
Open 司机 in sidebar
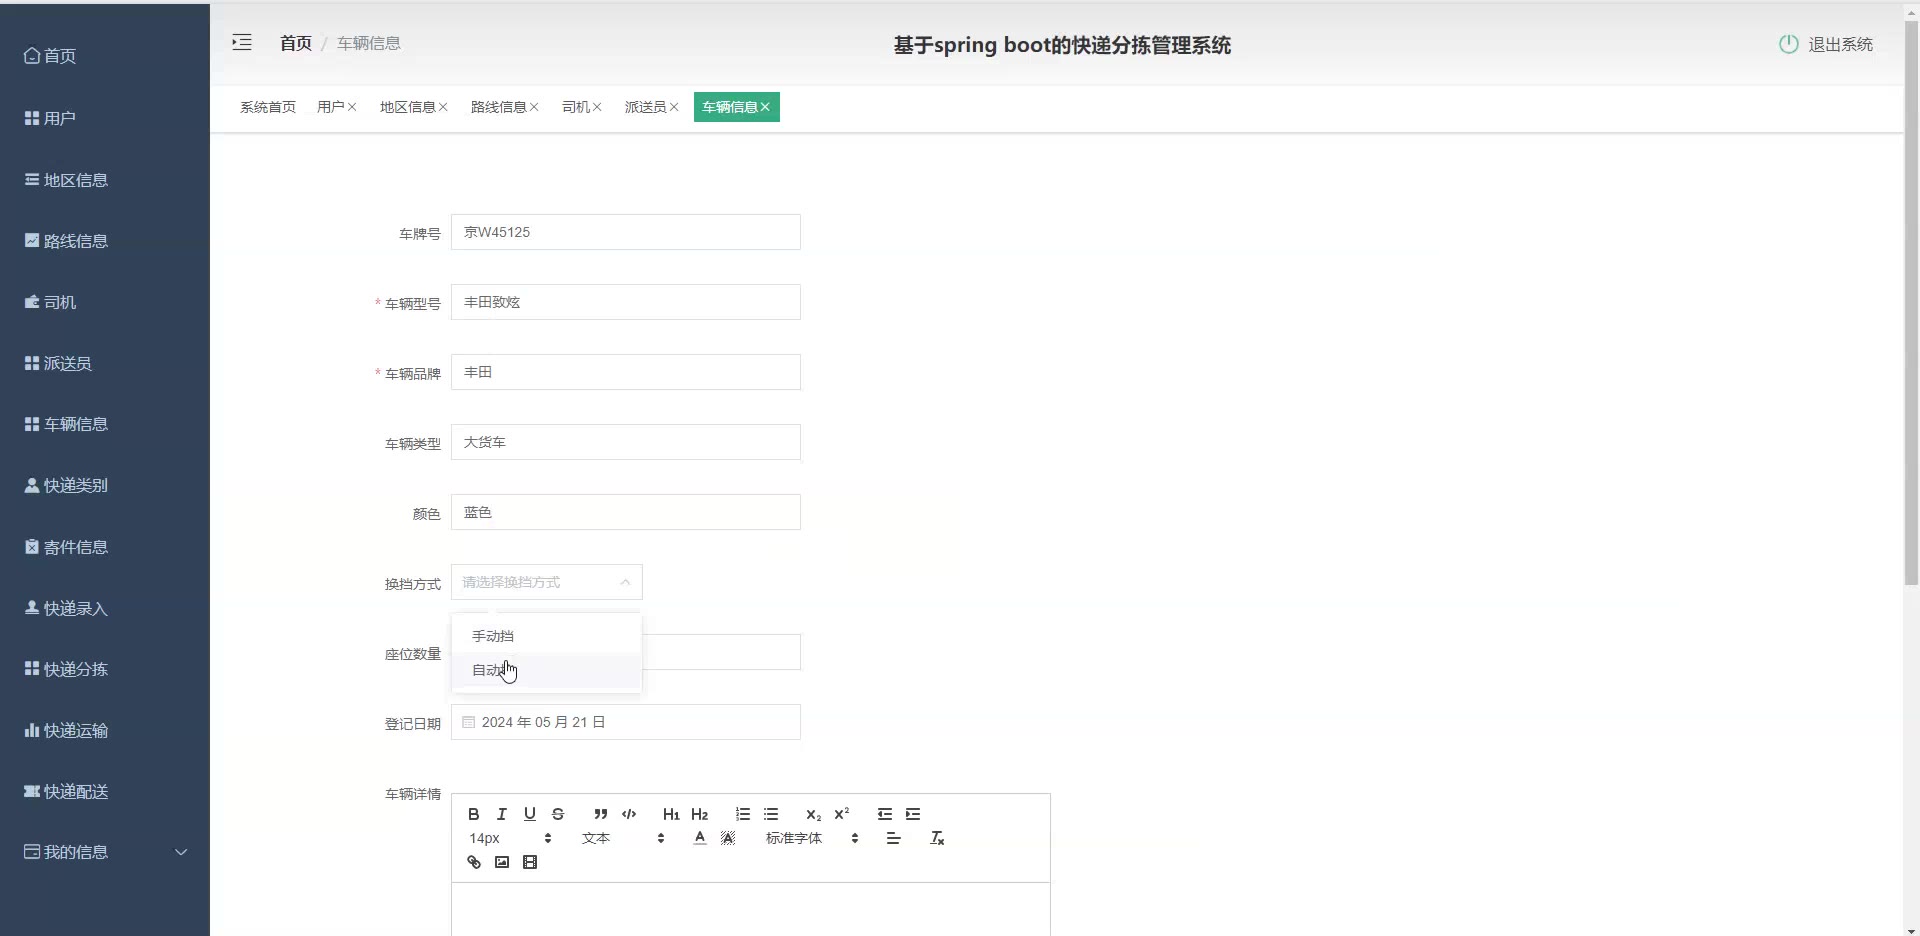point(105,302)
